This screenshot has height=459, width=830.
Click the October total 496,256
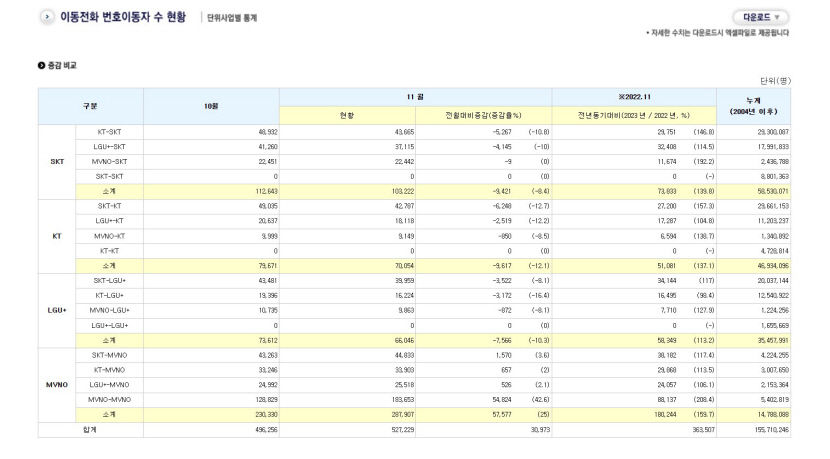(266, 430)
